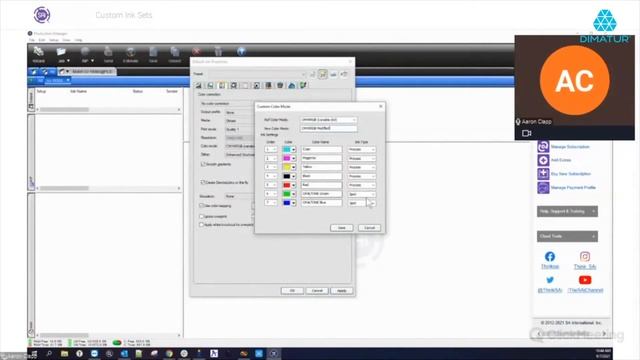
Task: Expand the Help, Support & Training section
Action: point(567,211)
